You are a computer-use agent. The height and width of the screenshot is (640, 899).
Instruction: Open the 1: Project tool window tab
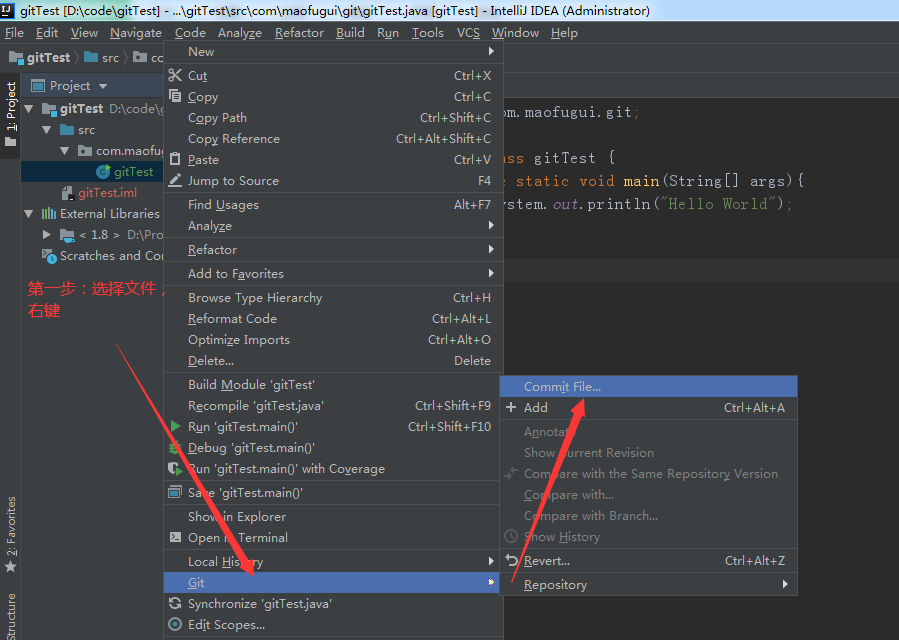[x=10, y=114]
